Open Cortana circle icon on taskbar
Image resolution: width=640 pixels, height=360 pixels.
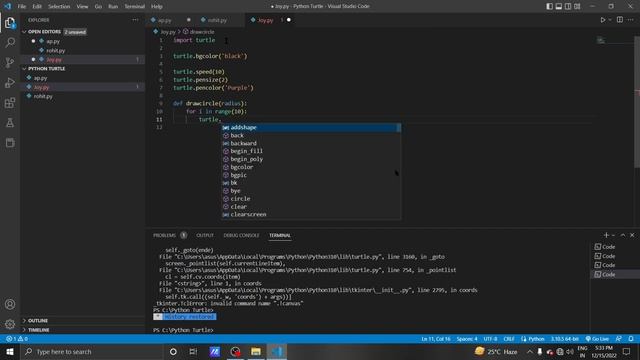173,351
